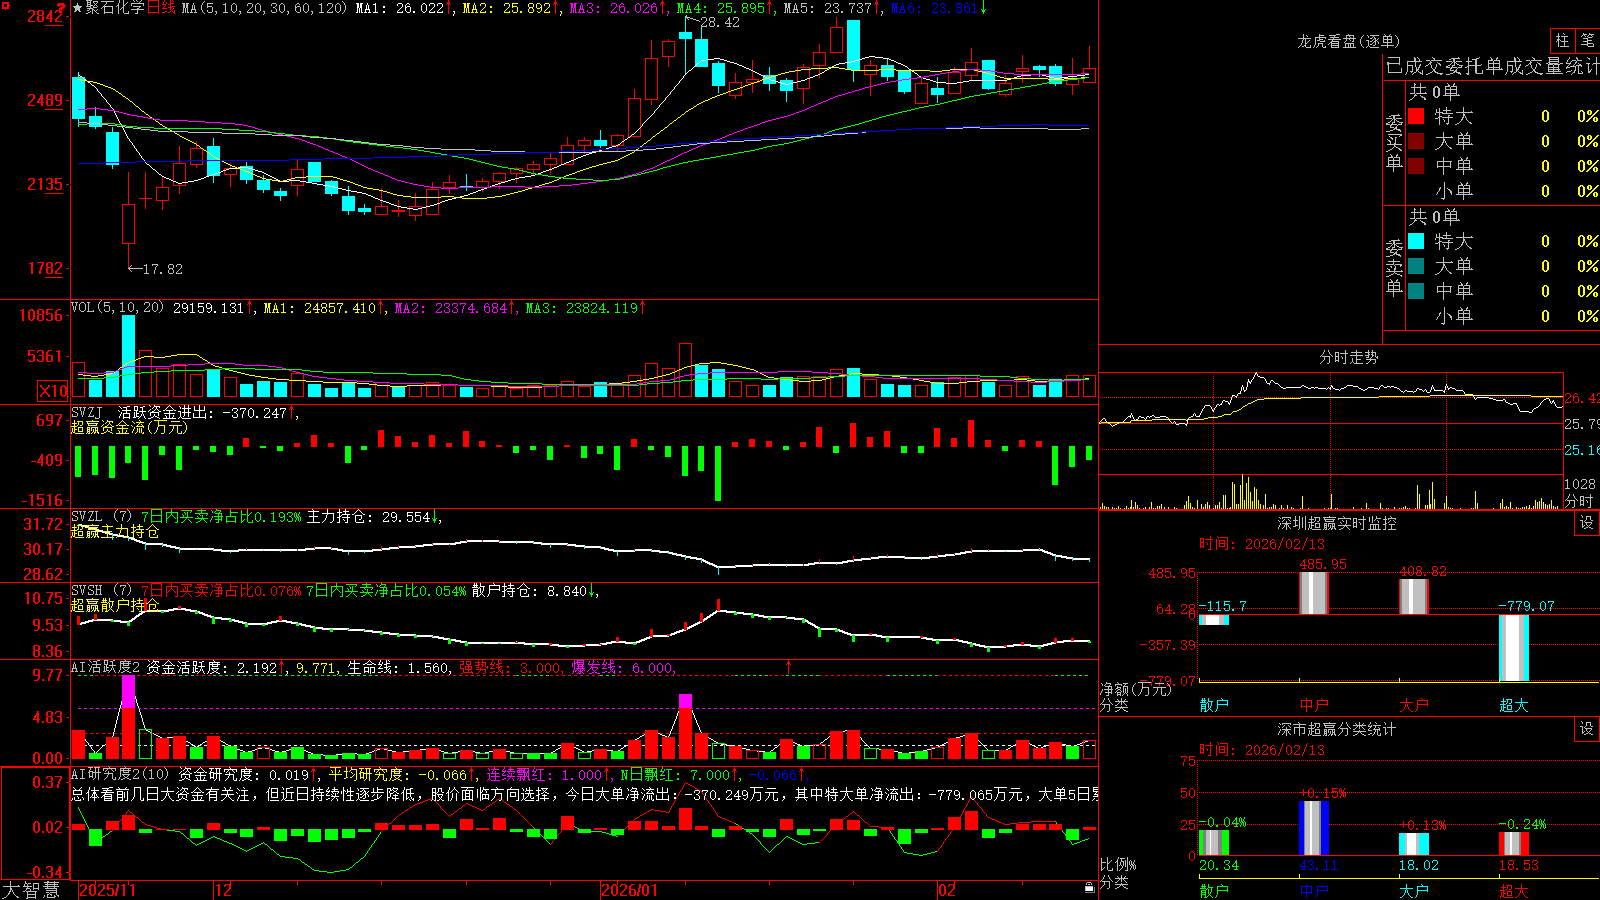Click 散户 bar in 深圳超赢实时监控
The height and width of the screenshot is (900, 1600).
pos(1214,620)
